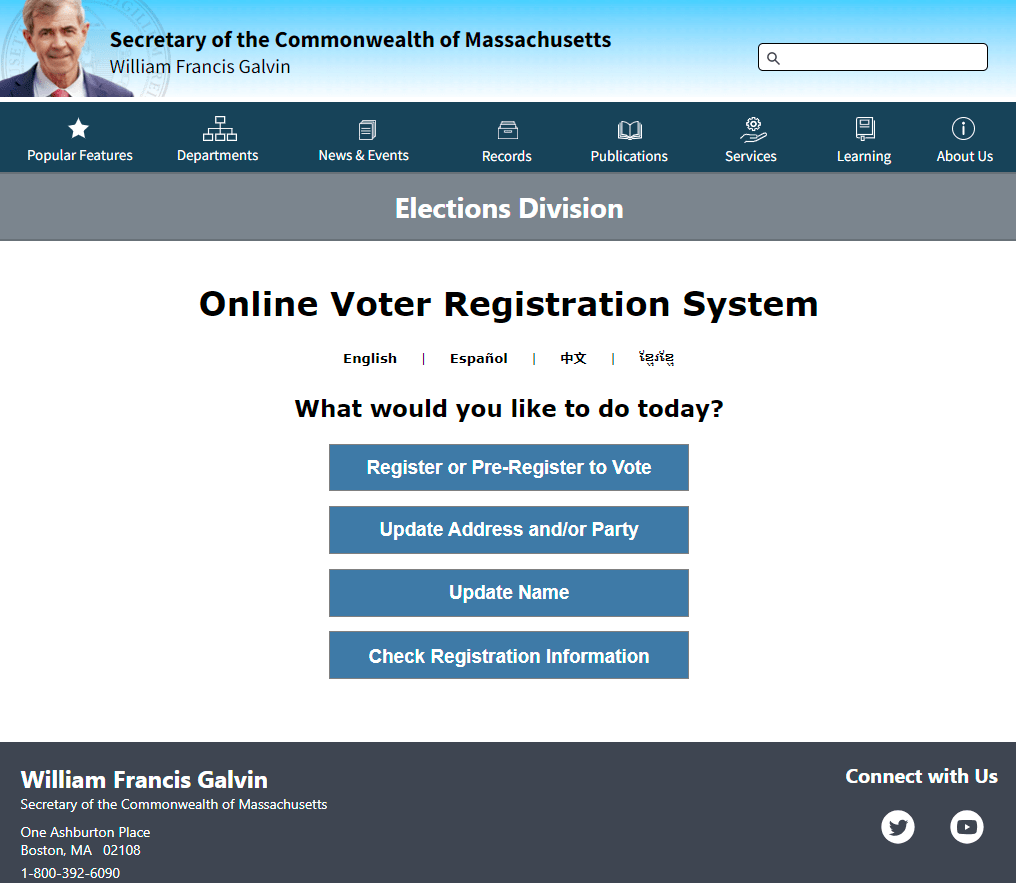Select the Update Name button

(509, 593)
